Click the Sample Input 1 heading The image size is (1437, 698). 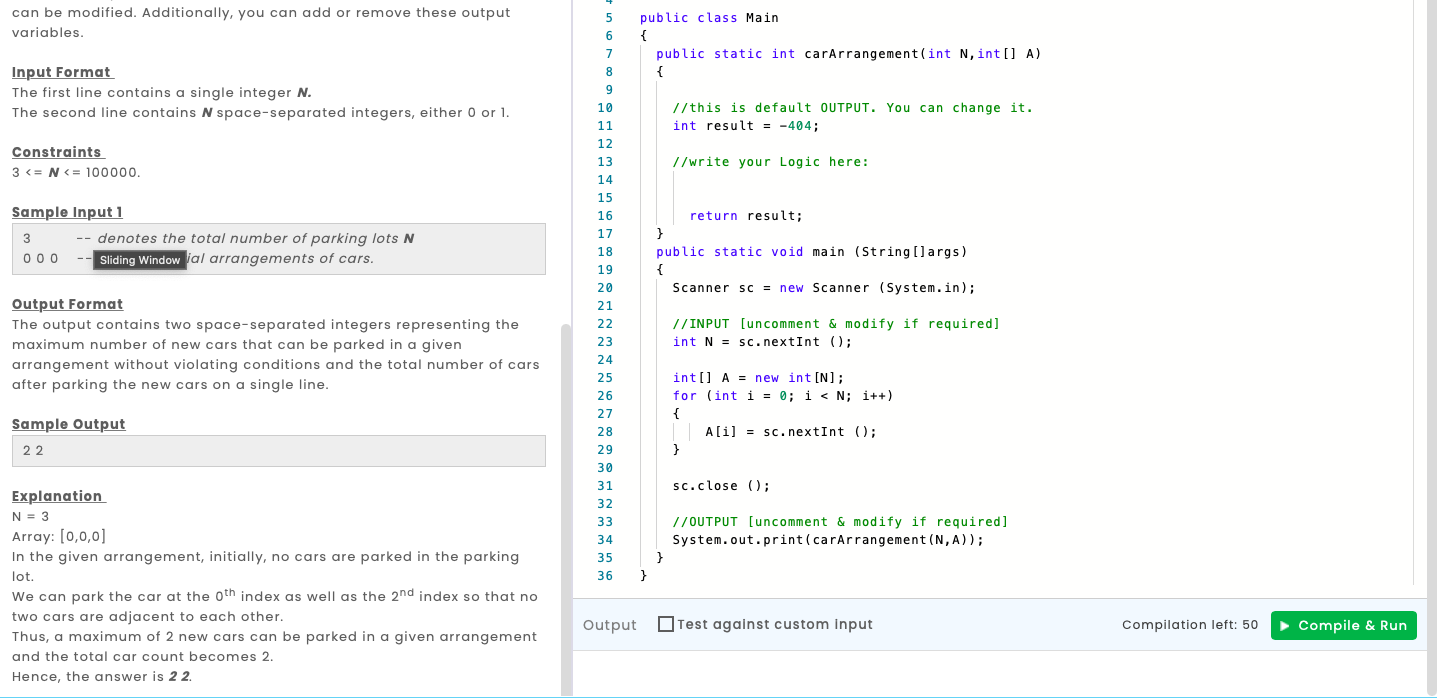67,211
